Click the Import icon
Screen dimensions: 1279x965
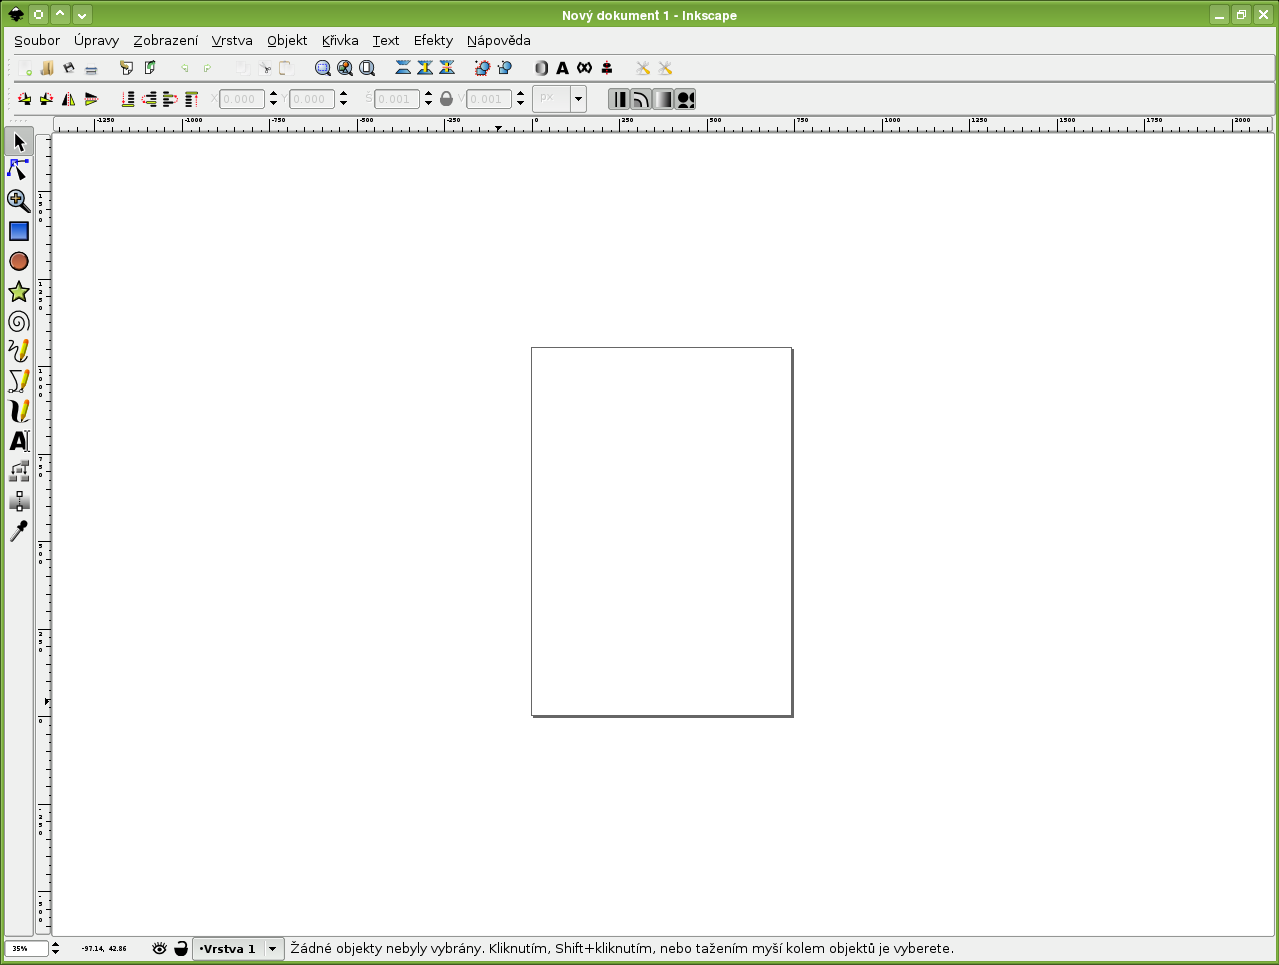coord(126,68)
